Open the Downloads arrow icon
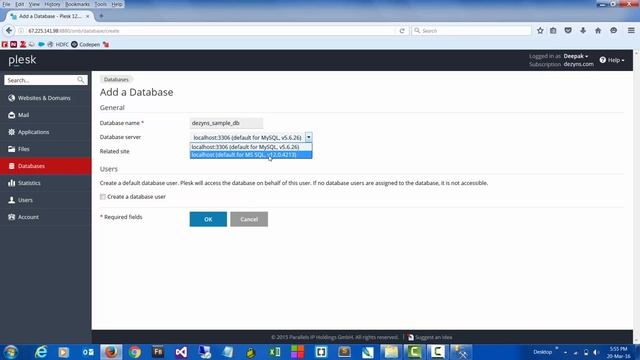 [x=583, y=31]
